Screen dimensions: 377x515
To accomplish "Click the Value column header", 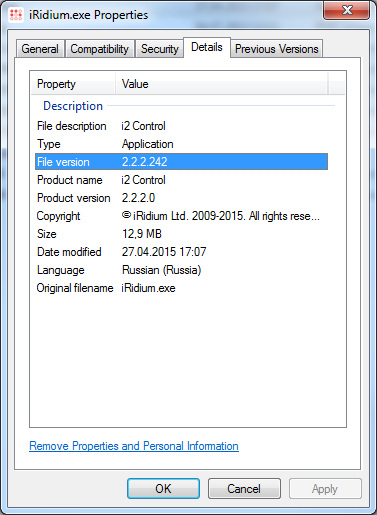I will [x=222, y=84].
